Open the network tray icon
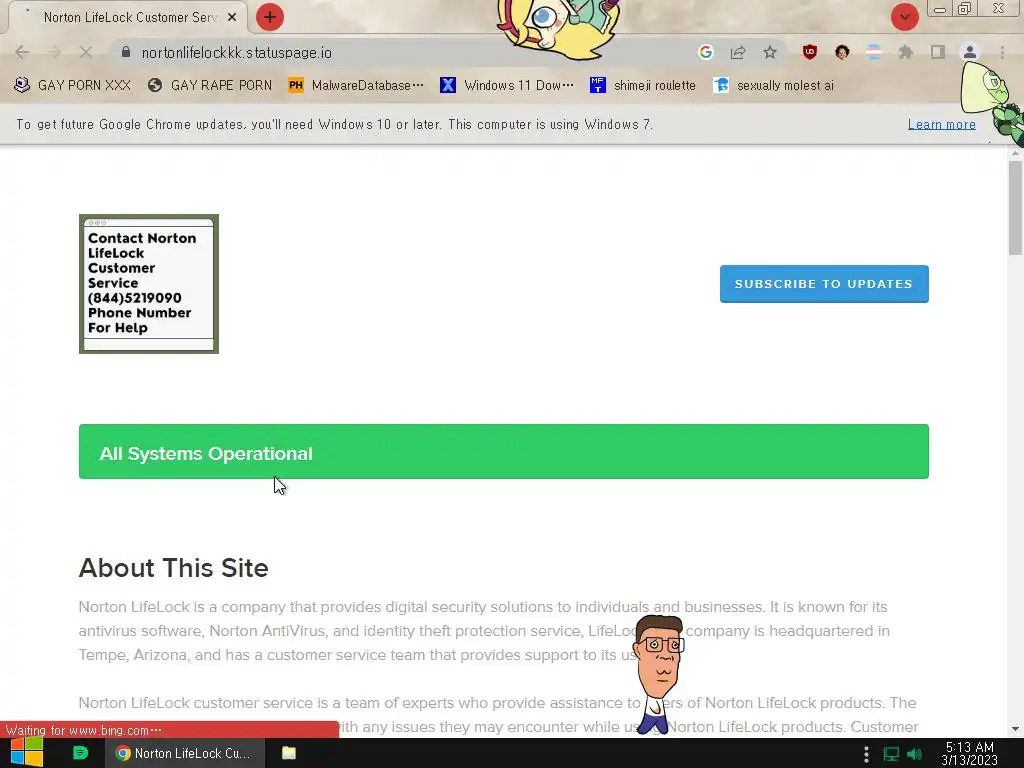Image resolution: width=1024 pixels, height=768 pixels. [x=891, y=754]
